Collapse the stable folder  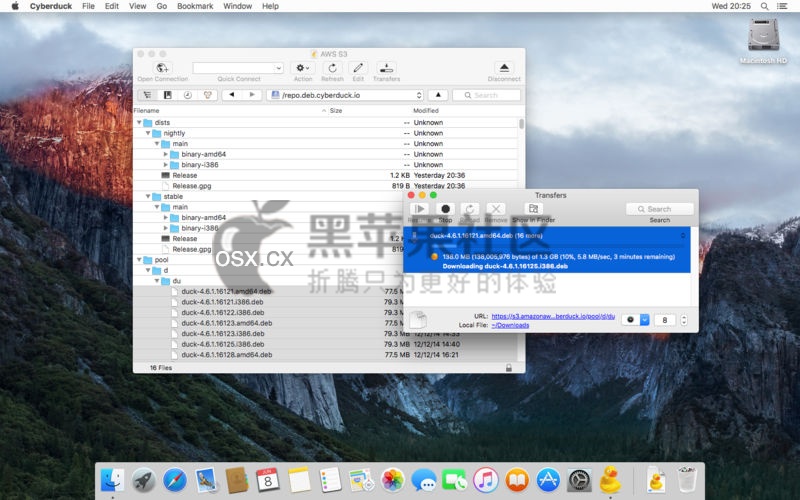[x=148, y=196]
